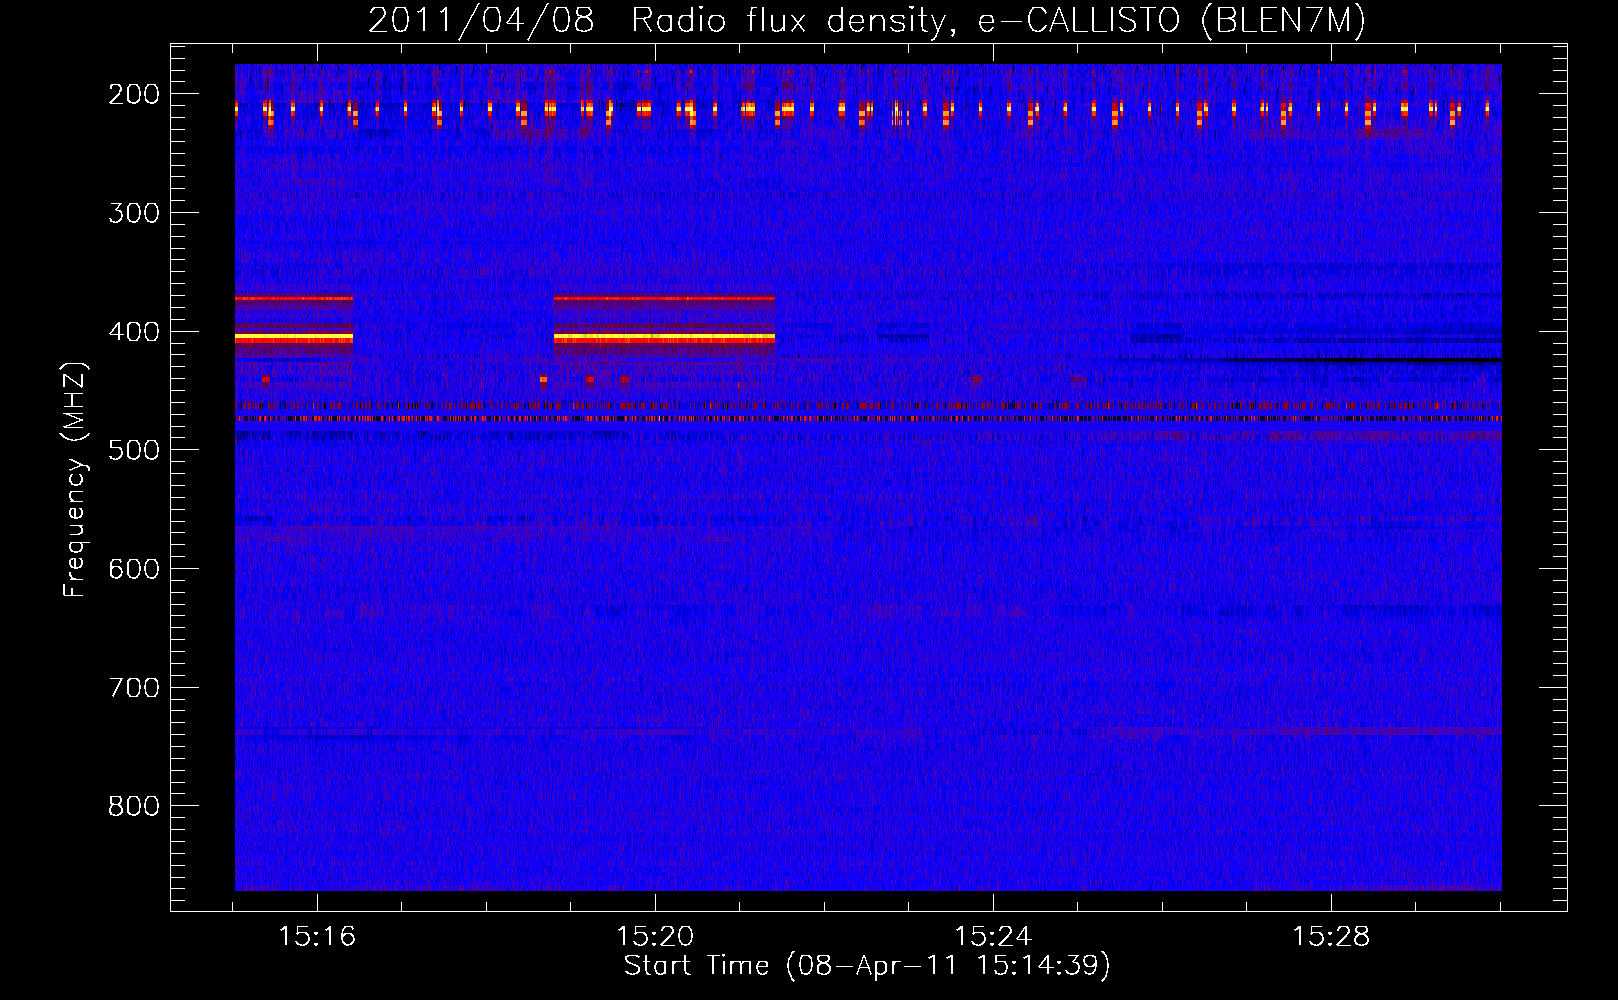
Task: Select the 800 frequency tick label
Action: [x=134, y=806]
